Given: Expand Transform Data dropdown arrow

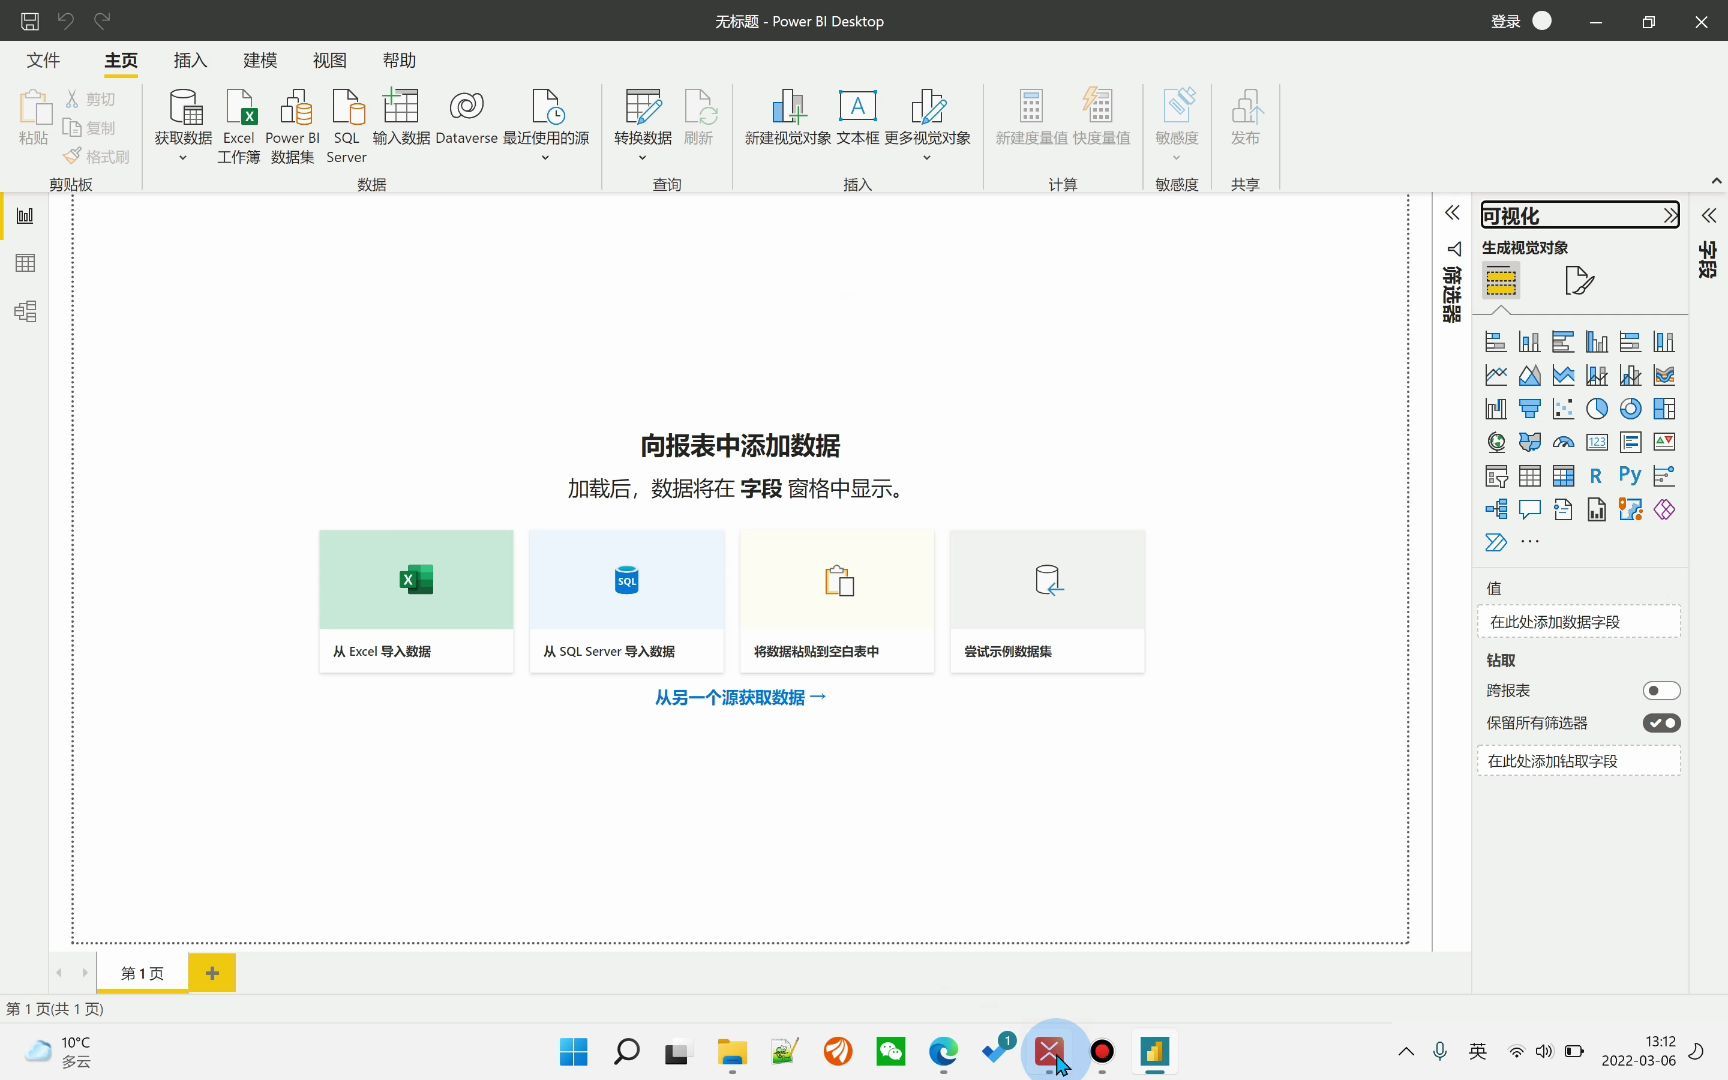Looking at the screenshot, I should (643, 158).
